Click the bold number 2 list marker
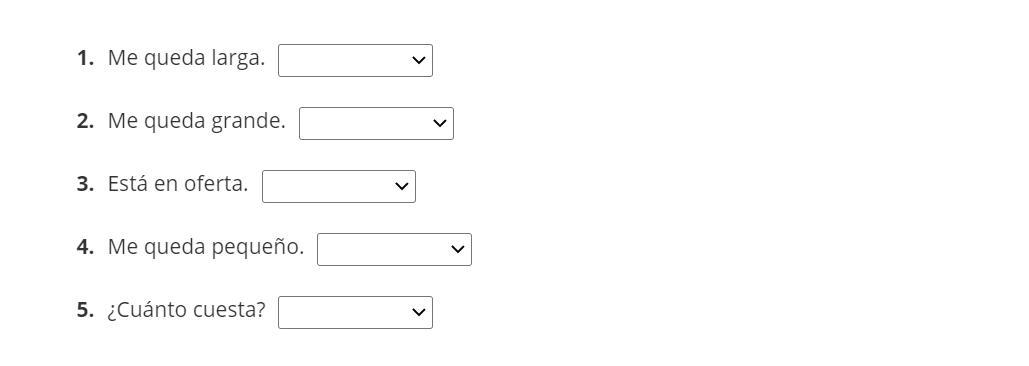 click(85, 121)
